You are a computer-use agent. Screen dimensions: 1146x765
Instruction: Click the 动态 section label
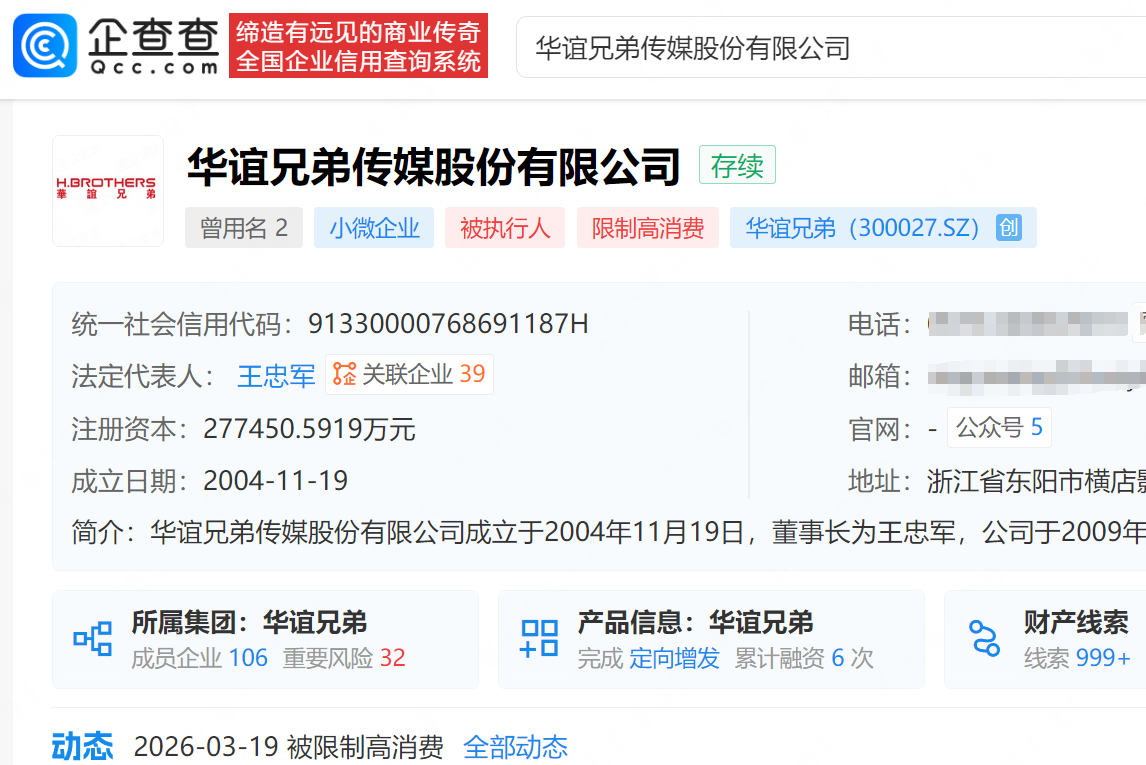tap(82, 747)
